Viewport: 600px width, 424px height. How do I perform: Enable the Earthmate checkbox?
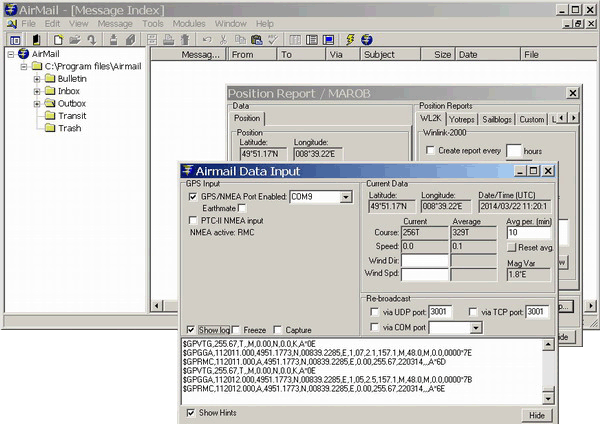pos(243,208)
